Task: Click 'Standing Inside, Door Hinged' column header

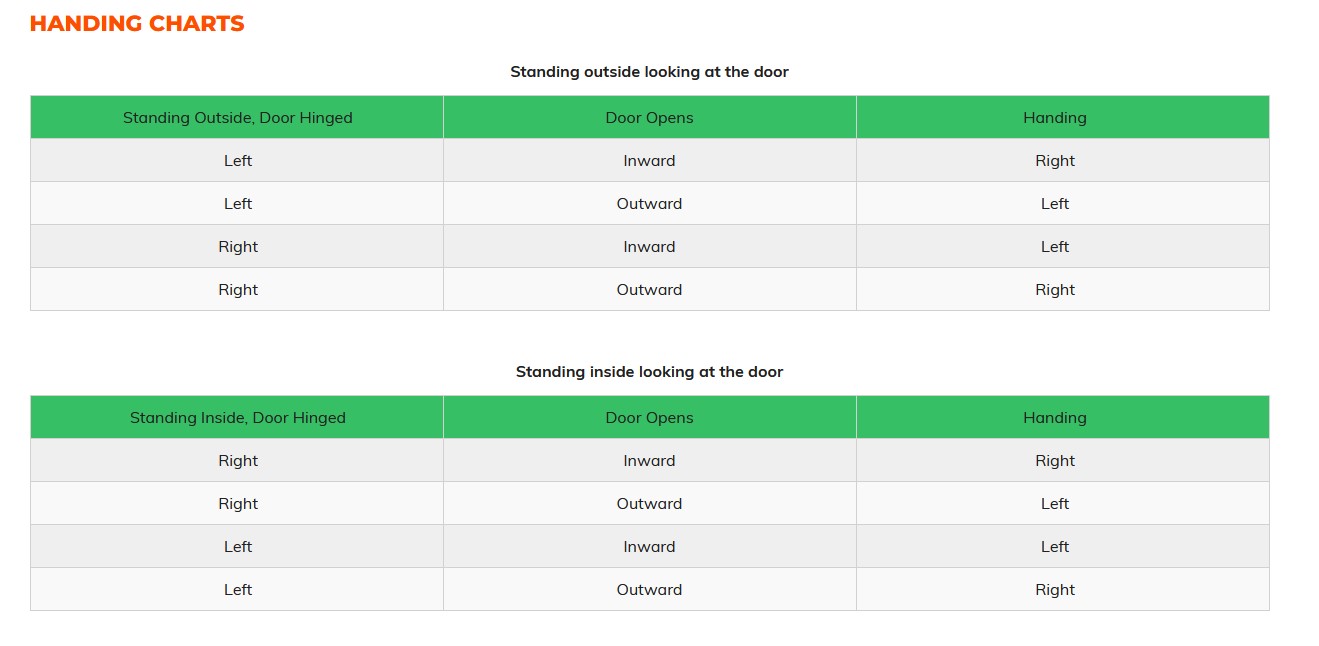Action: click(237, 417)
